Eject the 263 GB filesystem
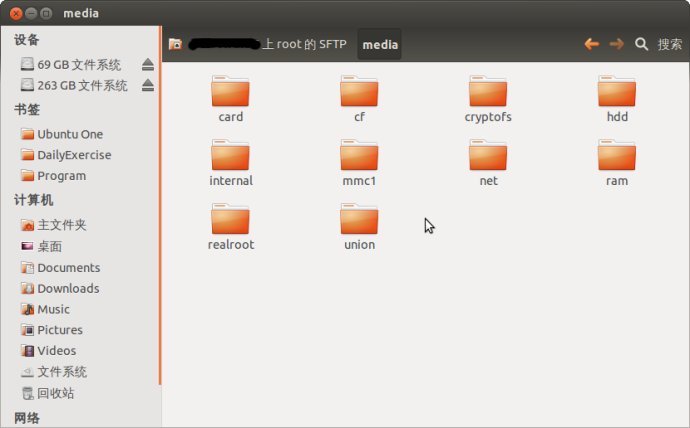The height and width of the screenshot is (428, 690). [x=148, y=86]
